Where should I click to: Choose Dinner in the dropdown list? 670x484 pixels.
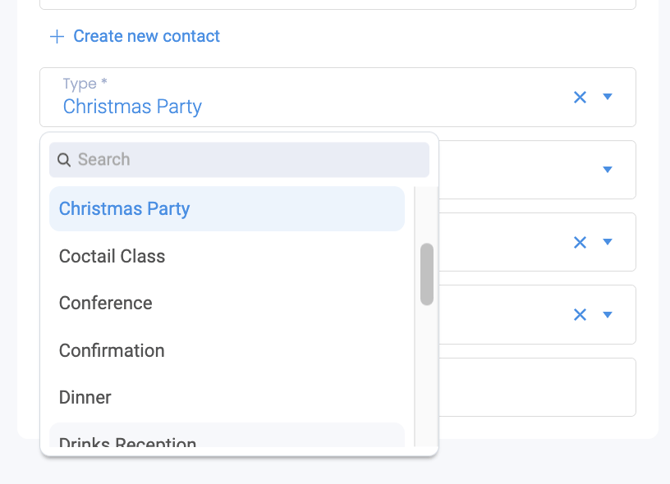click(x=227, y=398)
